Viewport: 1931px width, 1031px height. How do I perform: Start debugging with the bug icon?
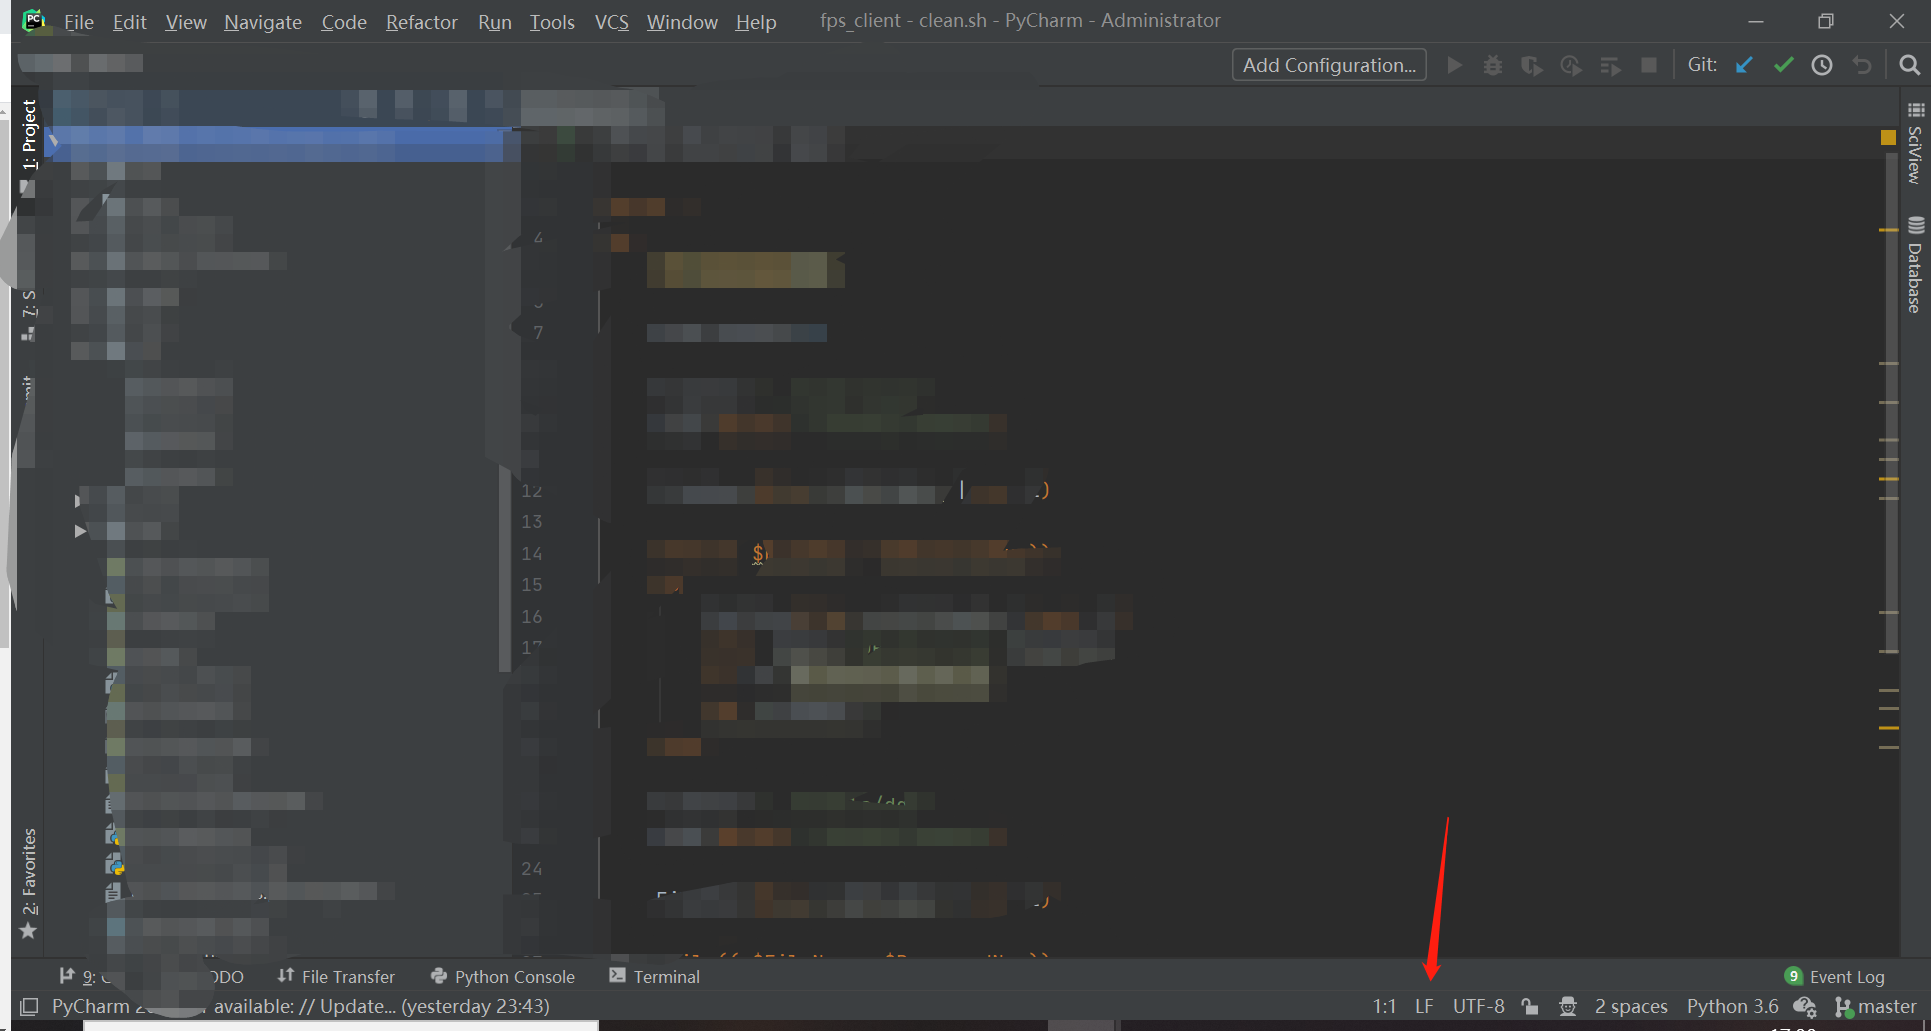[x=1492, y=64]
